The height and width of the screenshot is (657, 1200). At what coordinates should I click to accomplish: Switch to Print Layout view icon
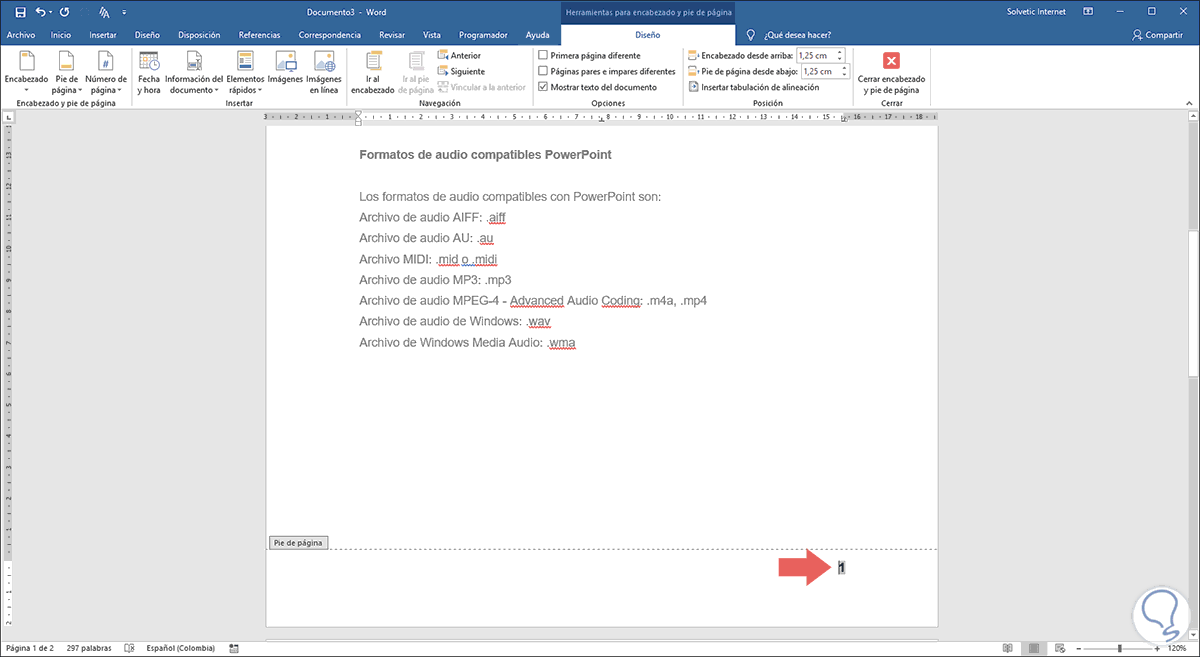coord(1035,648)
